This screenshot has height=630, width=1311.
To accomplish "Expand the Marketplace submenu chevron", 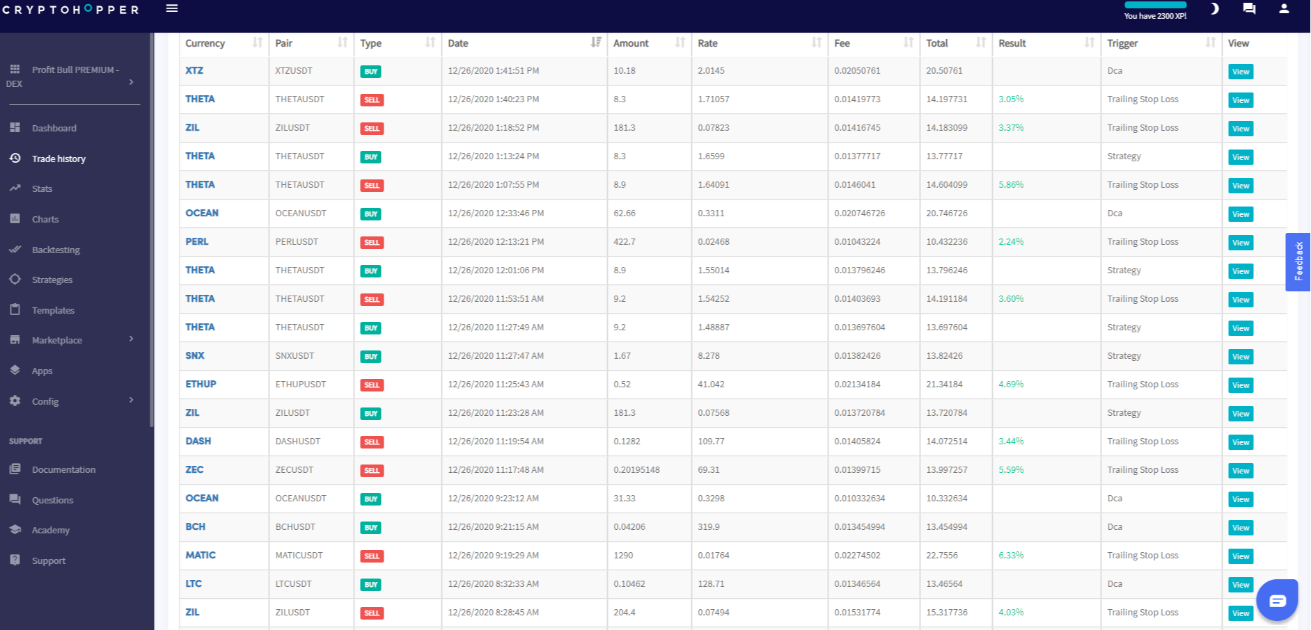I will click(131, 340).
